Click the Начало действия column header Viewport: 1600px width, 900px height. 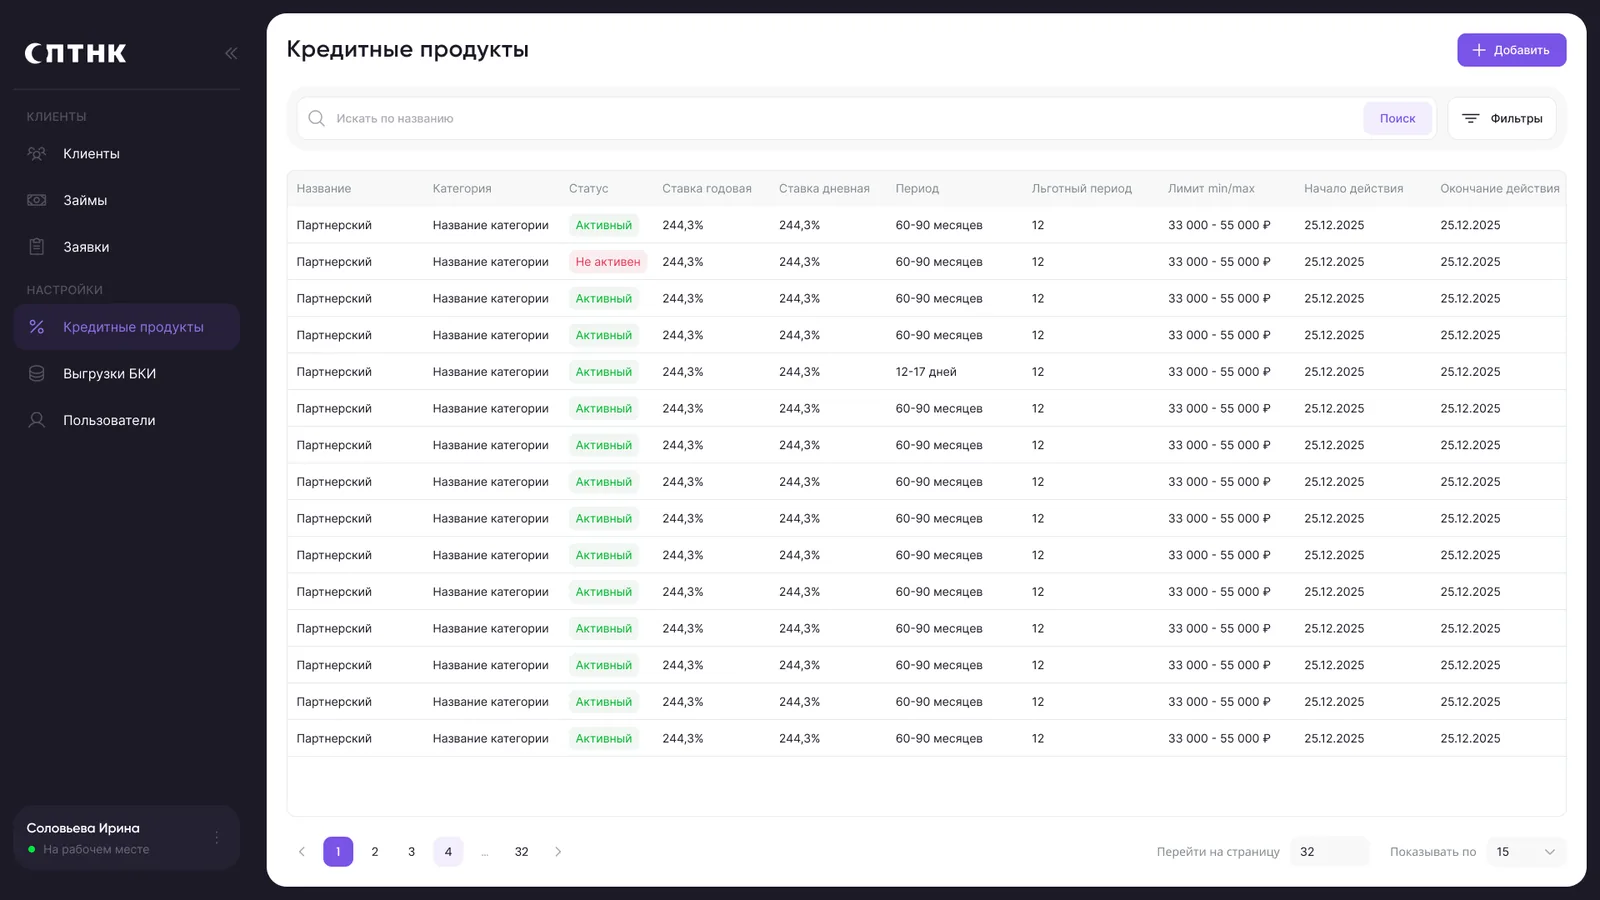pyautogui.click(x=1354, y=188)
